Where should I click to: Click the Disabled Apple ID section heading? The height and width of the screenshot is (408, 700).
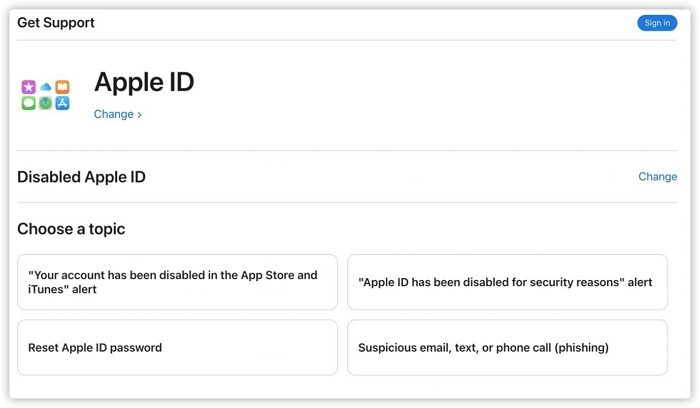pos(81,177)
